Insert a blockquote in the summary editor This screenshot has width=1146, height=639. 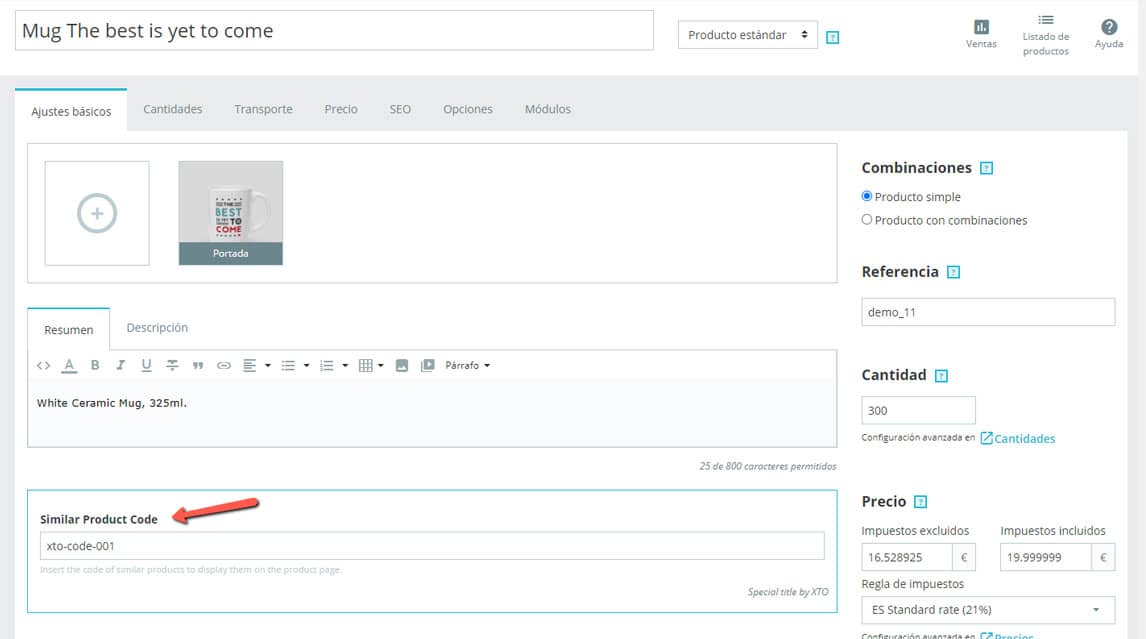click(198, 365)
